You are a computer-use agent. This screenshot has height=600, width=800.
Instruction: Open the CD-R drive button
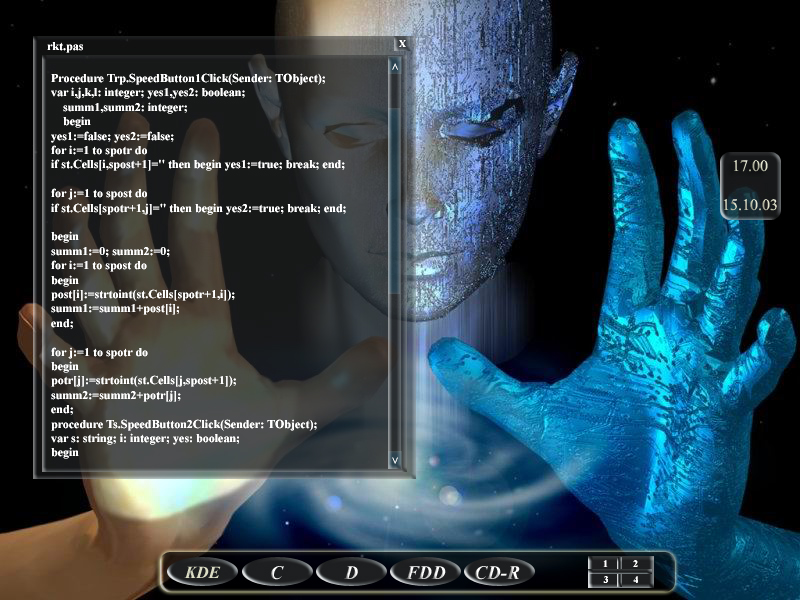(499, 573)
